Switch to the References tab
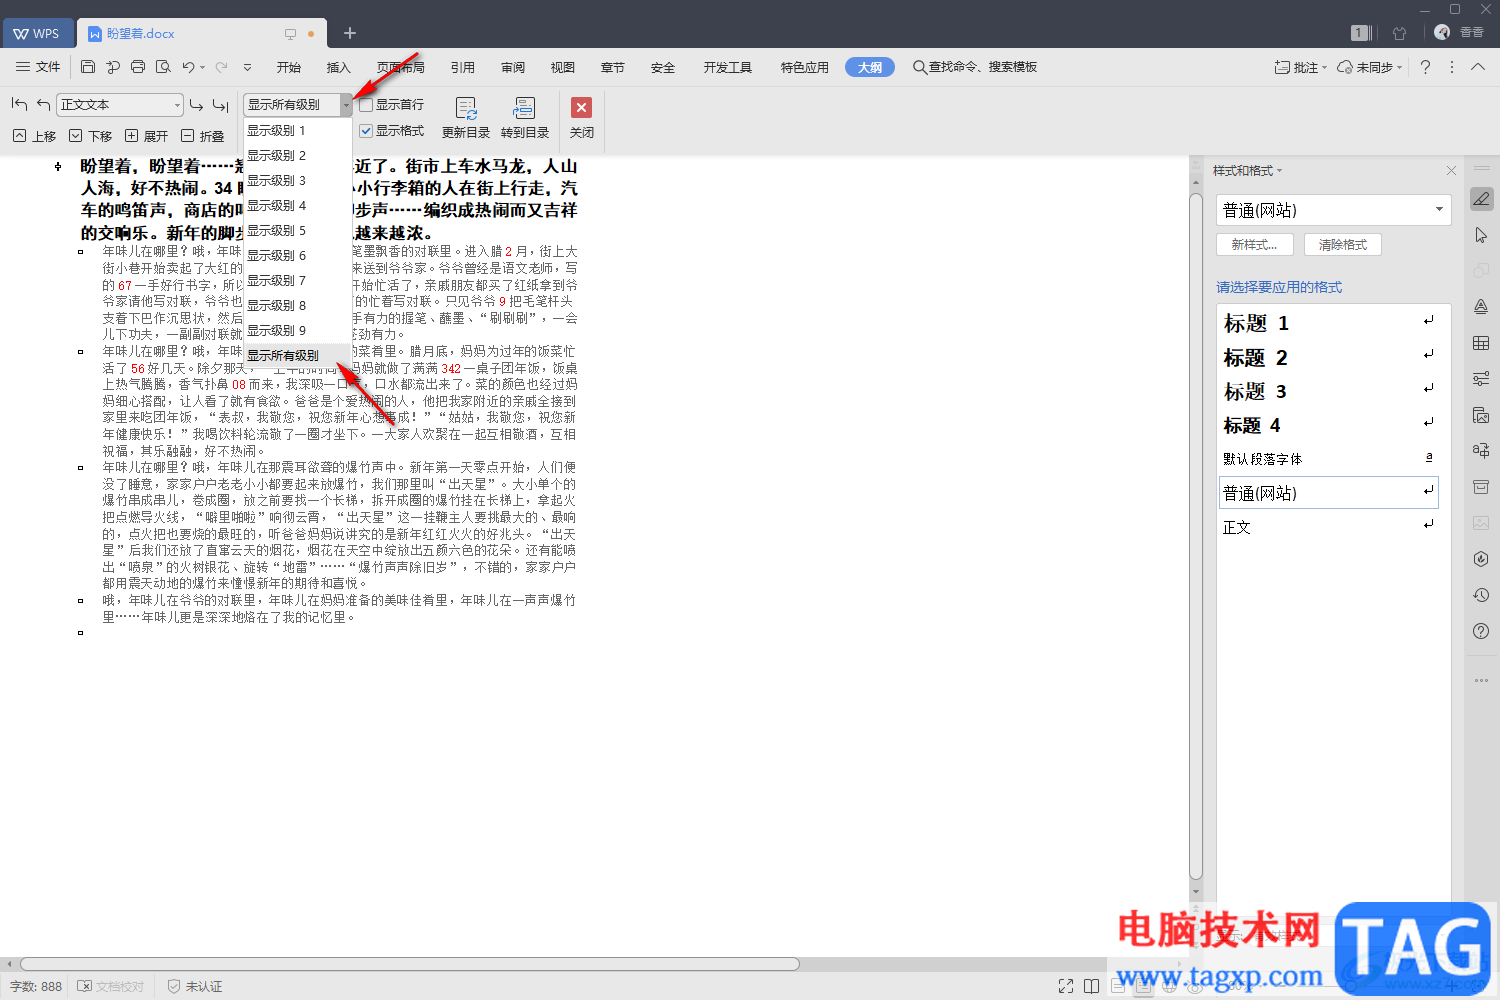Screen dimensions: 1500x1000 (463, 67)
